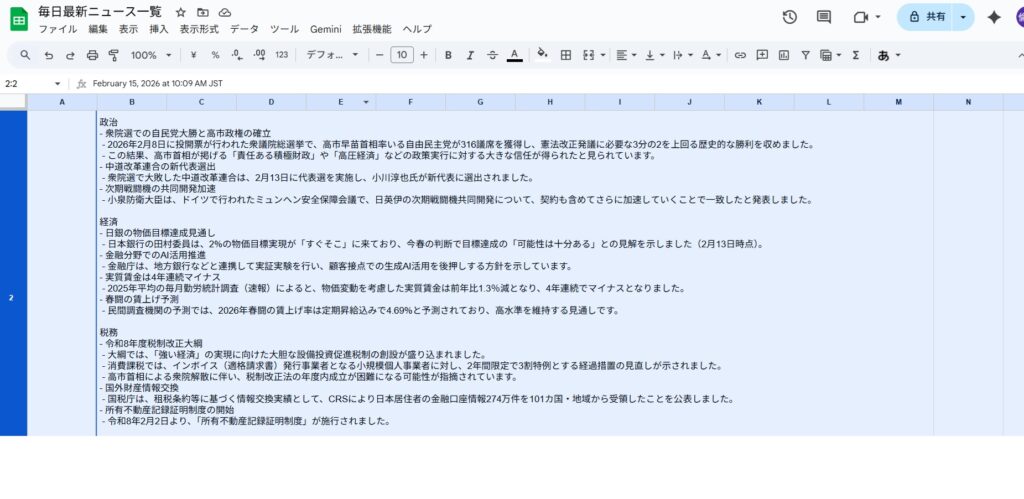Viewport: 1024px width, 499px height.
Task: Open the share options dropdown arrow
Action: tap(962, 17)
